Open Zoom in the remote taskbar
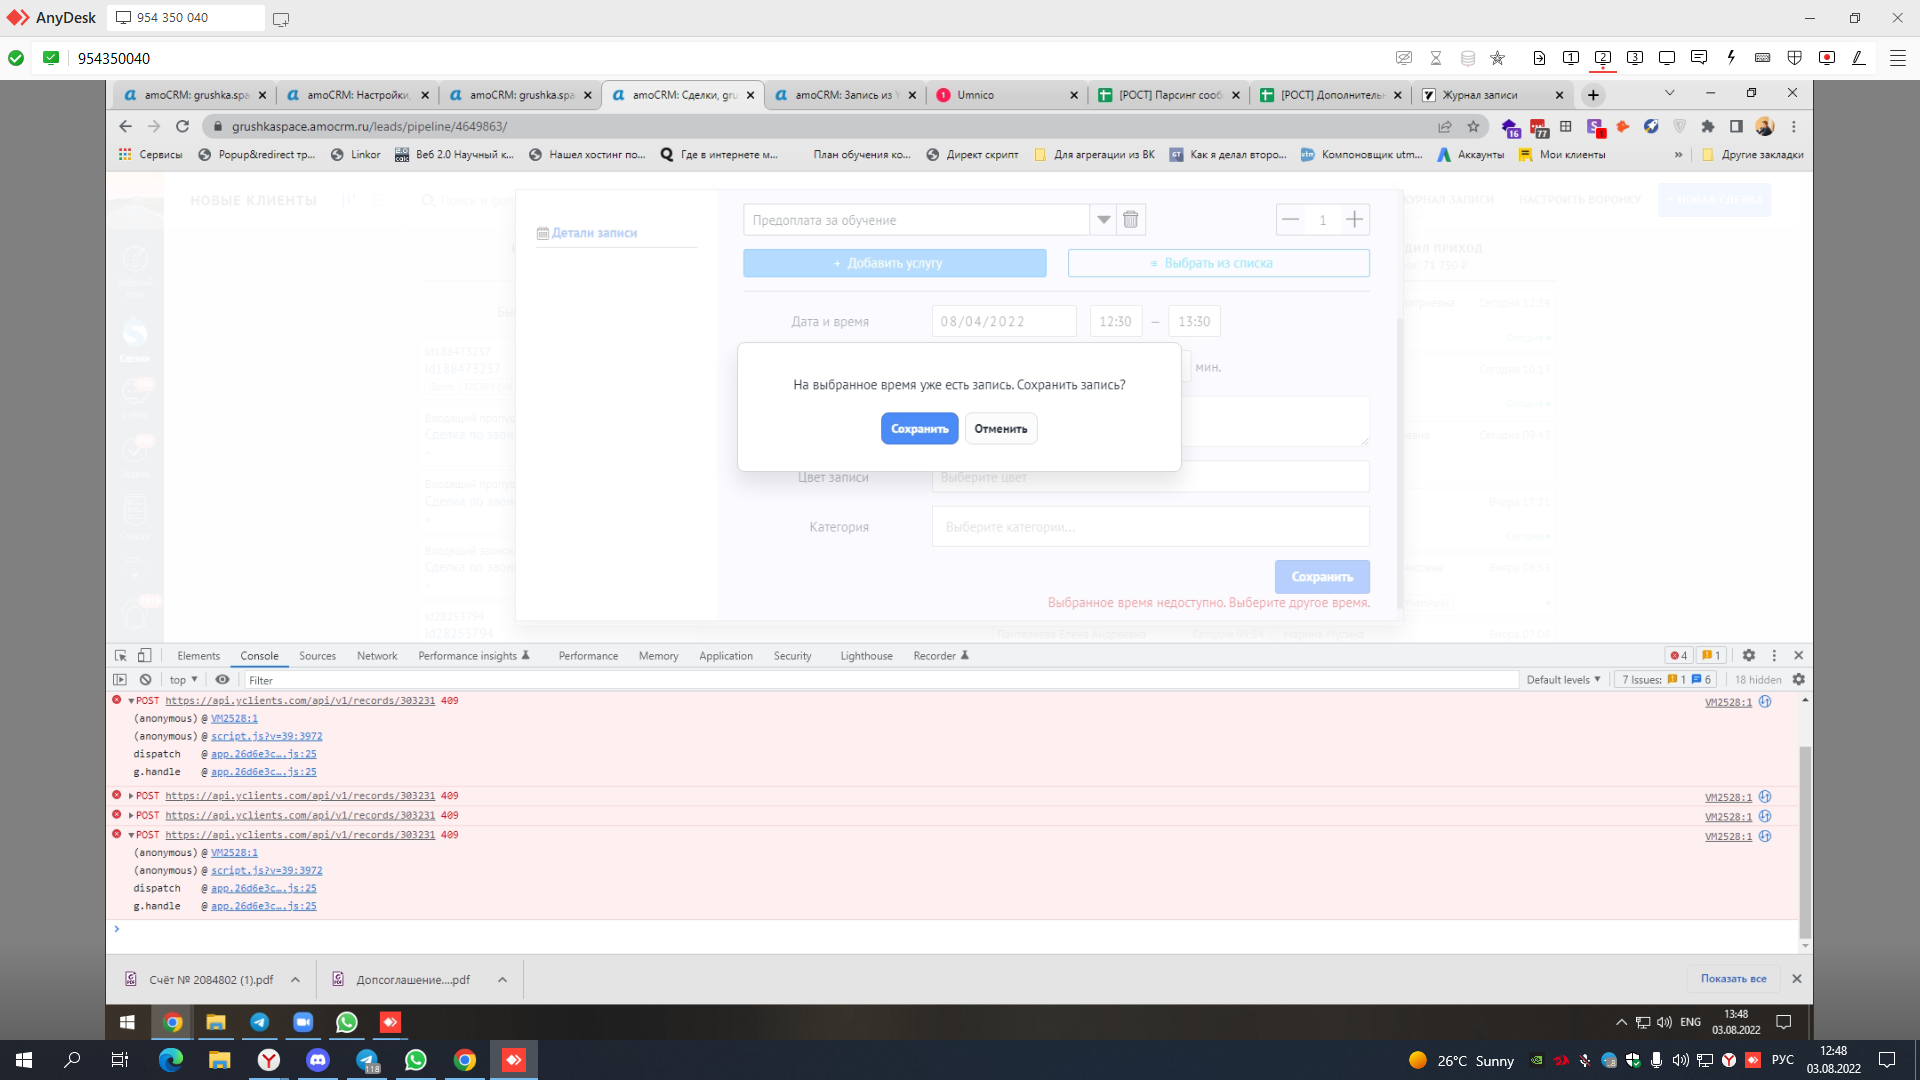The width and height of the screenshot is (1920, 1080). point(303,1022)
